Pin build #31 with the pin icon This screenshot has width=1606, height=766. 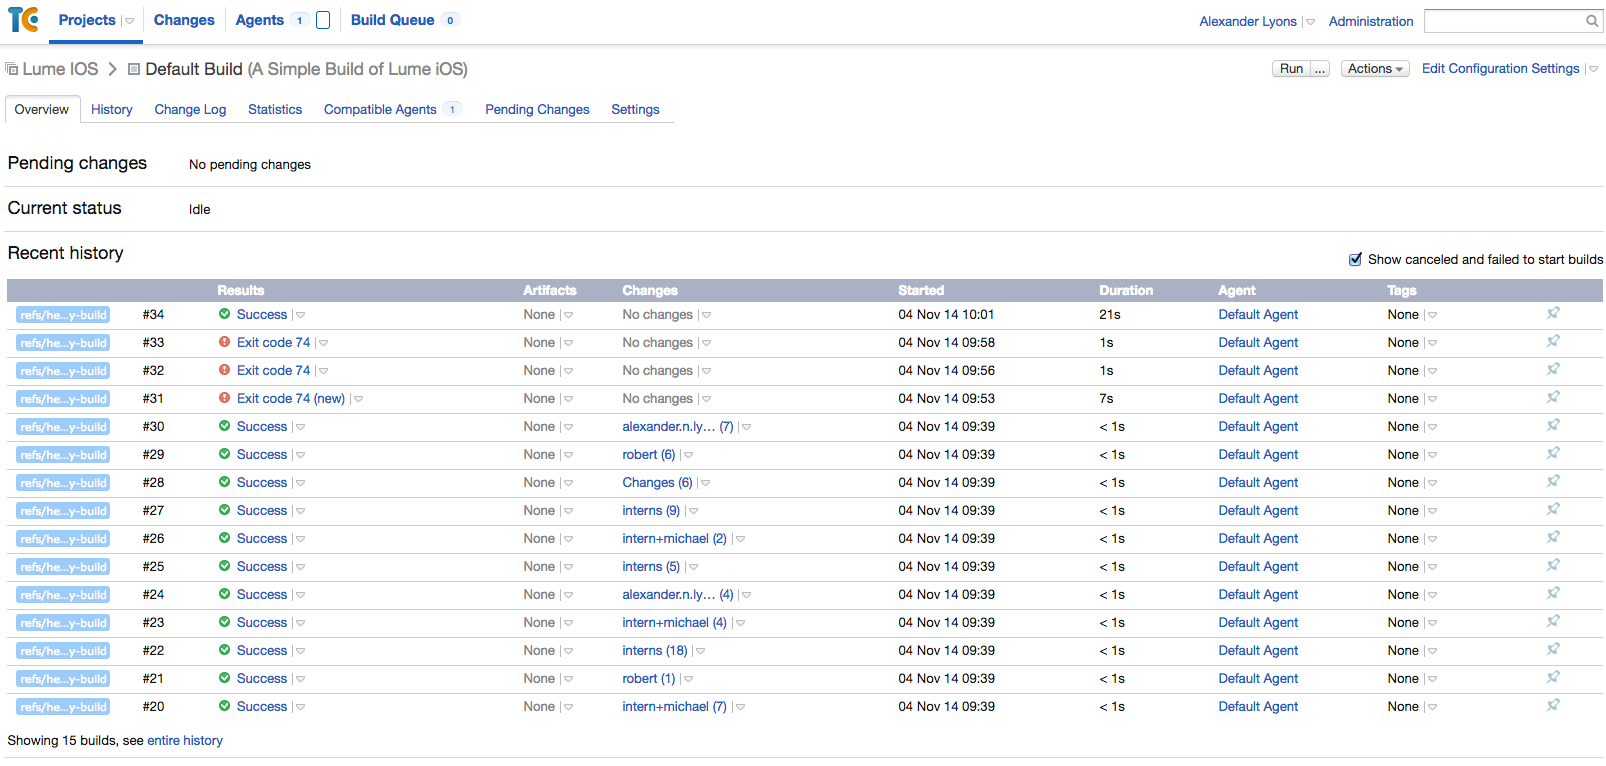point(1553,398)
